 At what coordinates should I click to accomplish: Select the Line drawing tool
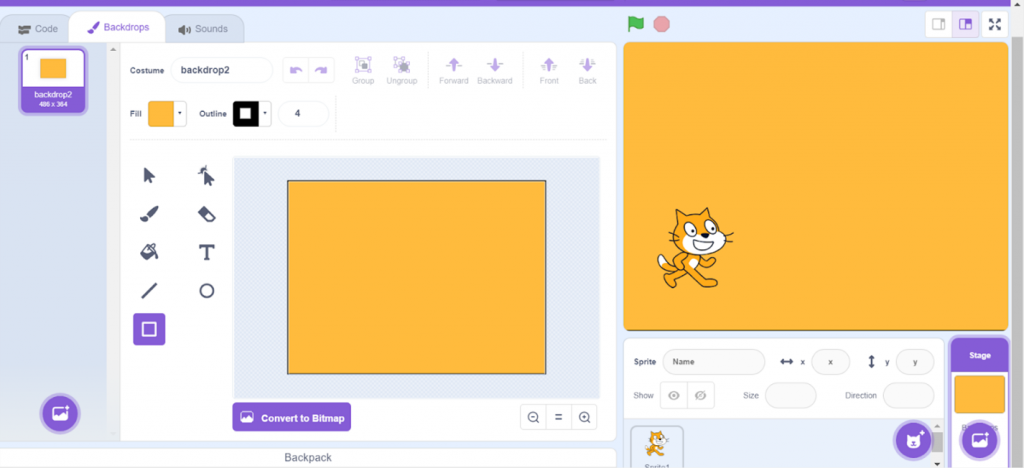pyautogui.click(x=149, y=290)
